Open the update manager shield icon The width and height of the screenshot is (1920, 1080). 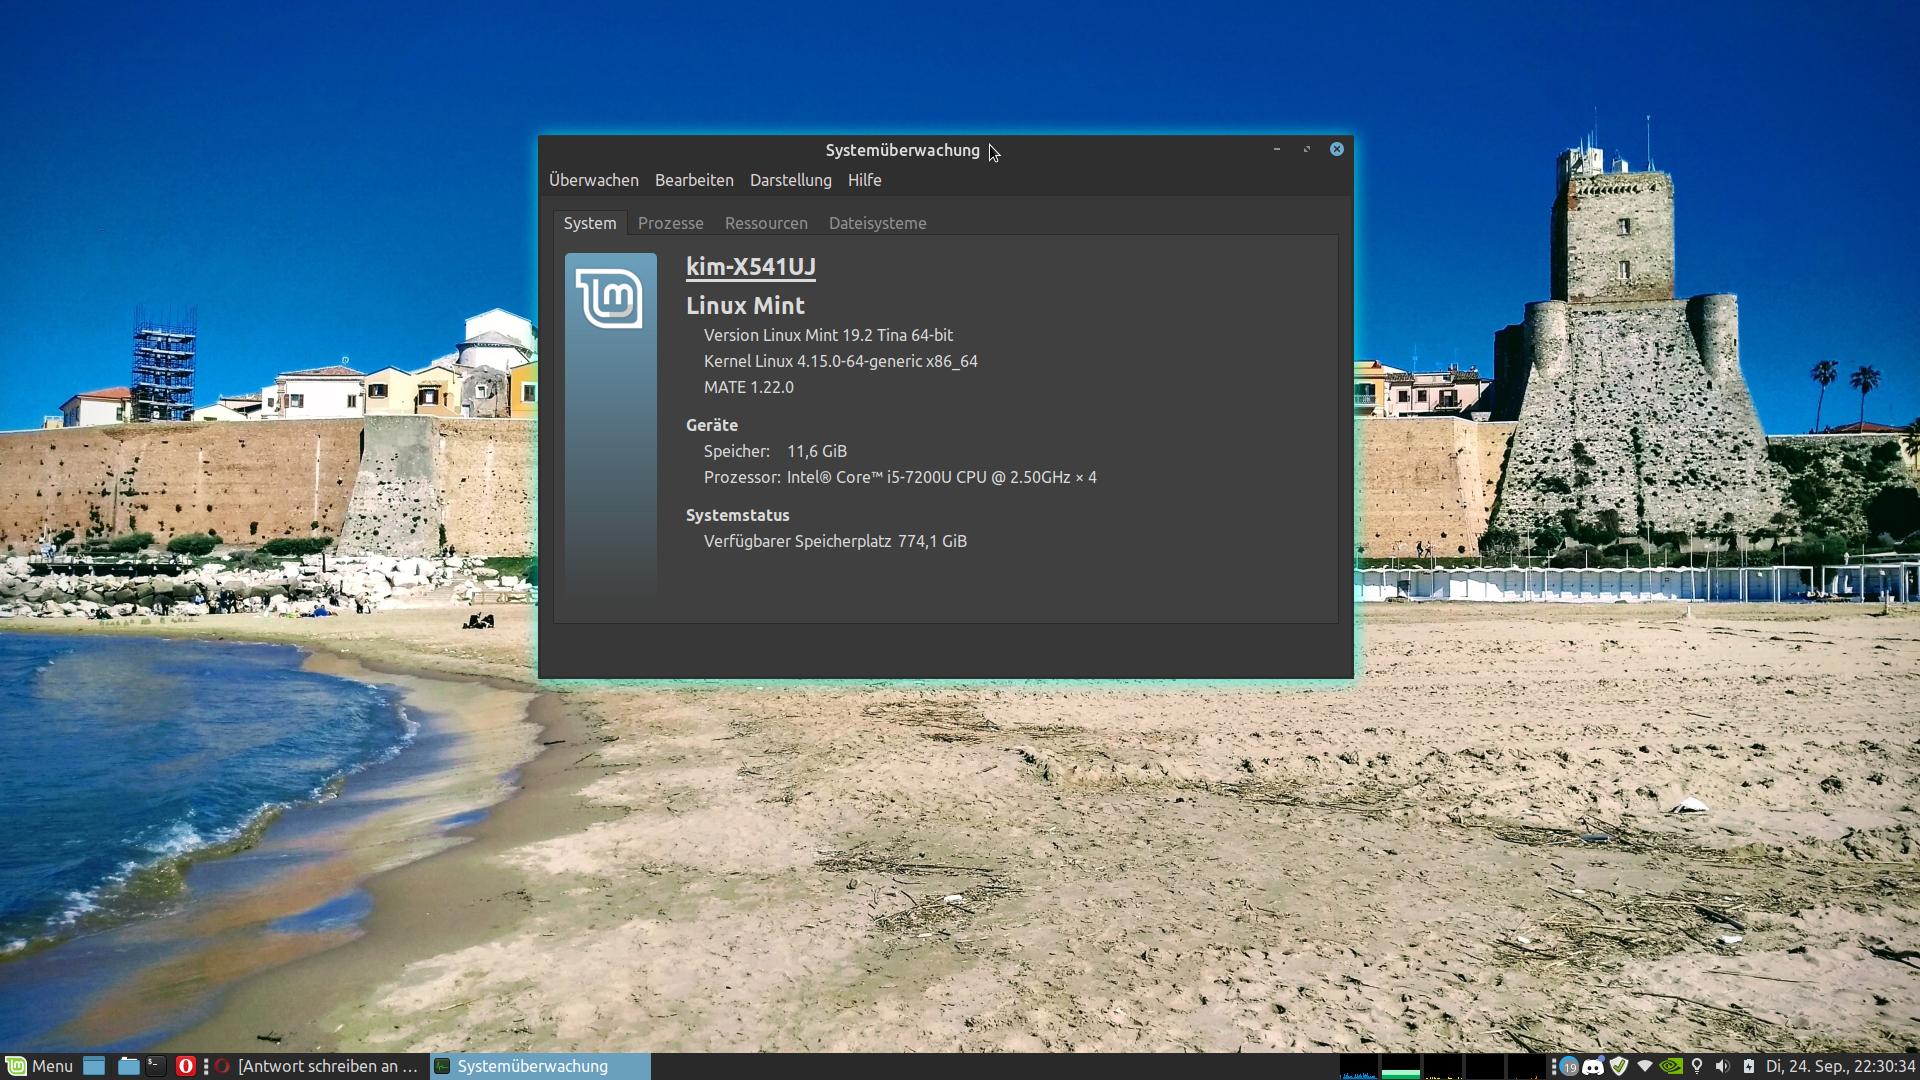[x=1619, y=1066]
